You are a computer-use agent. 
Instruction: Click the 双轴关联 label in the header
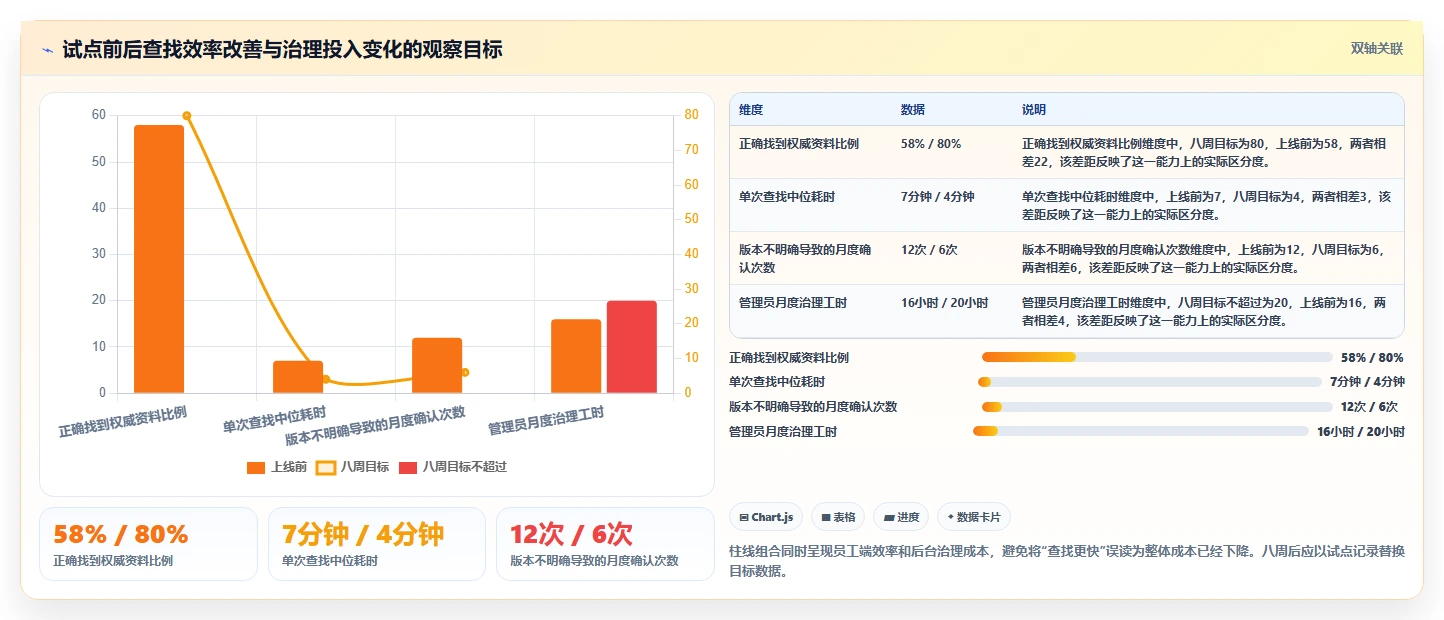1377,49
